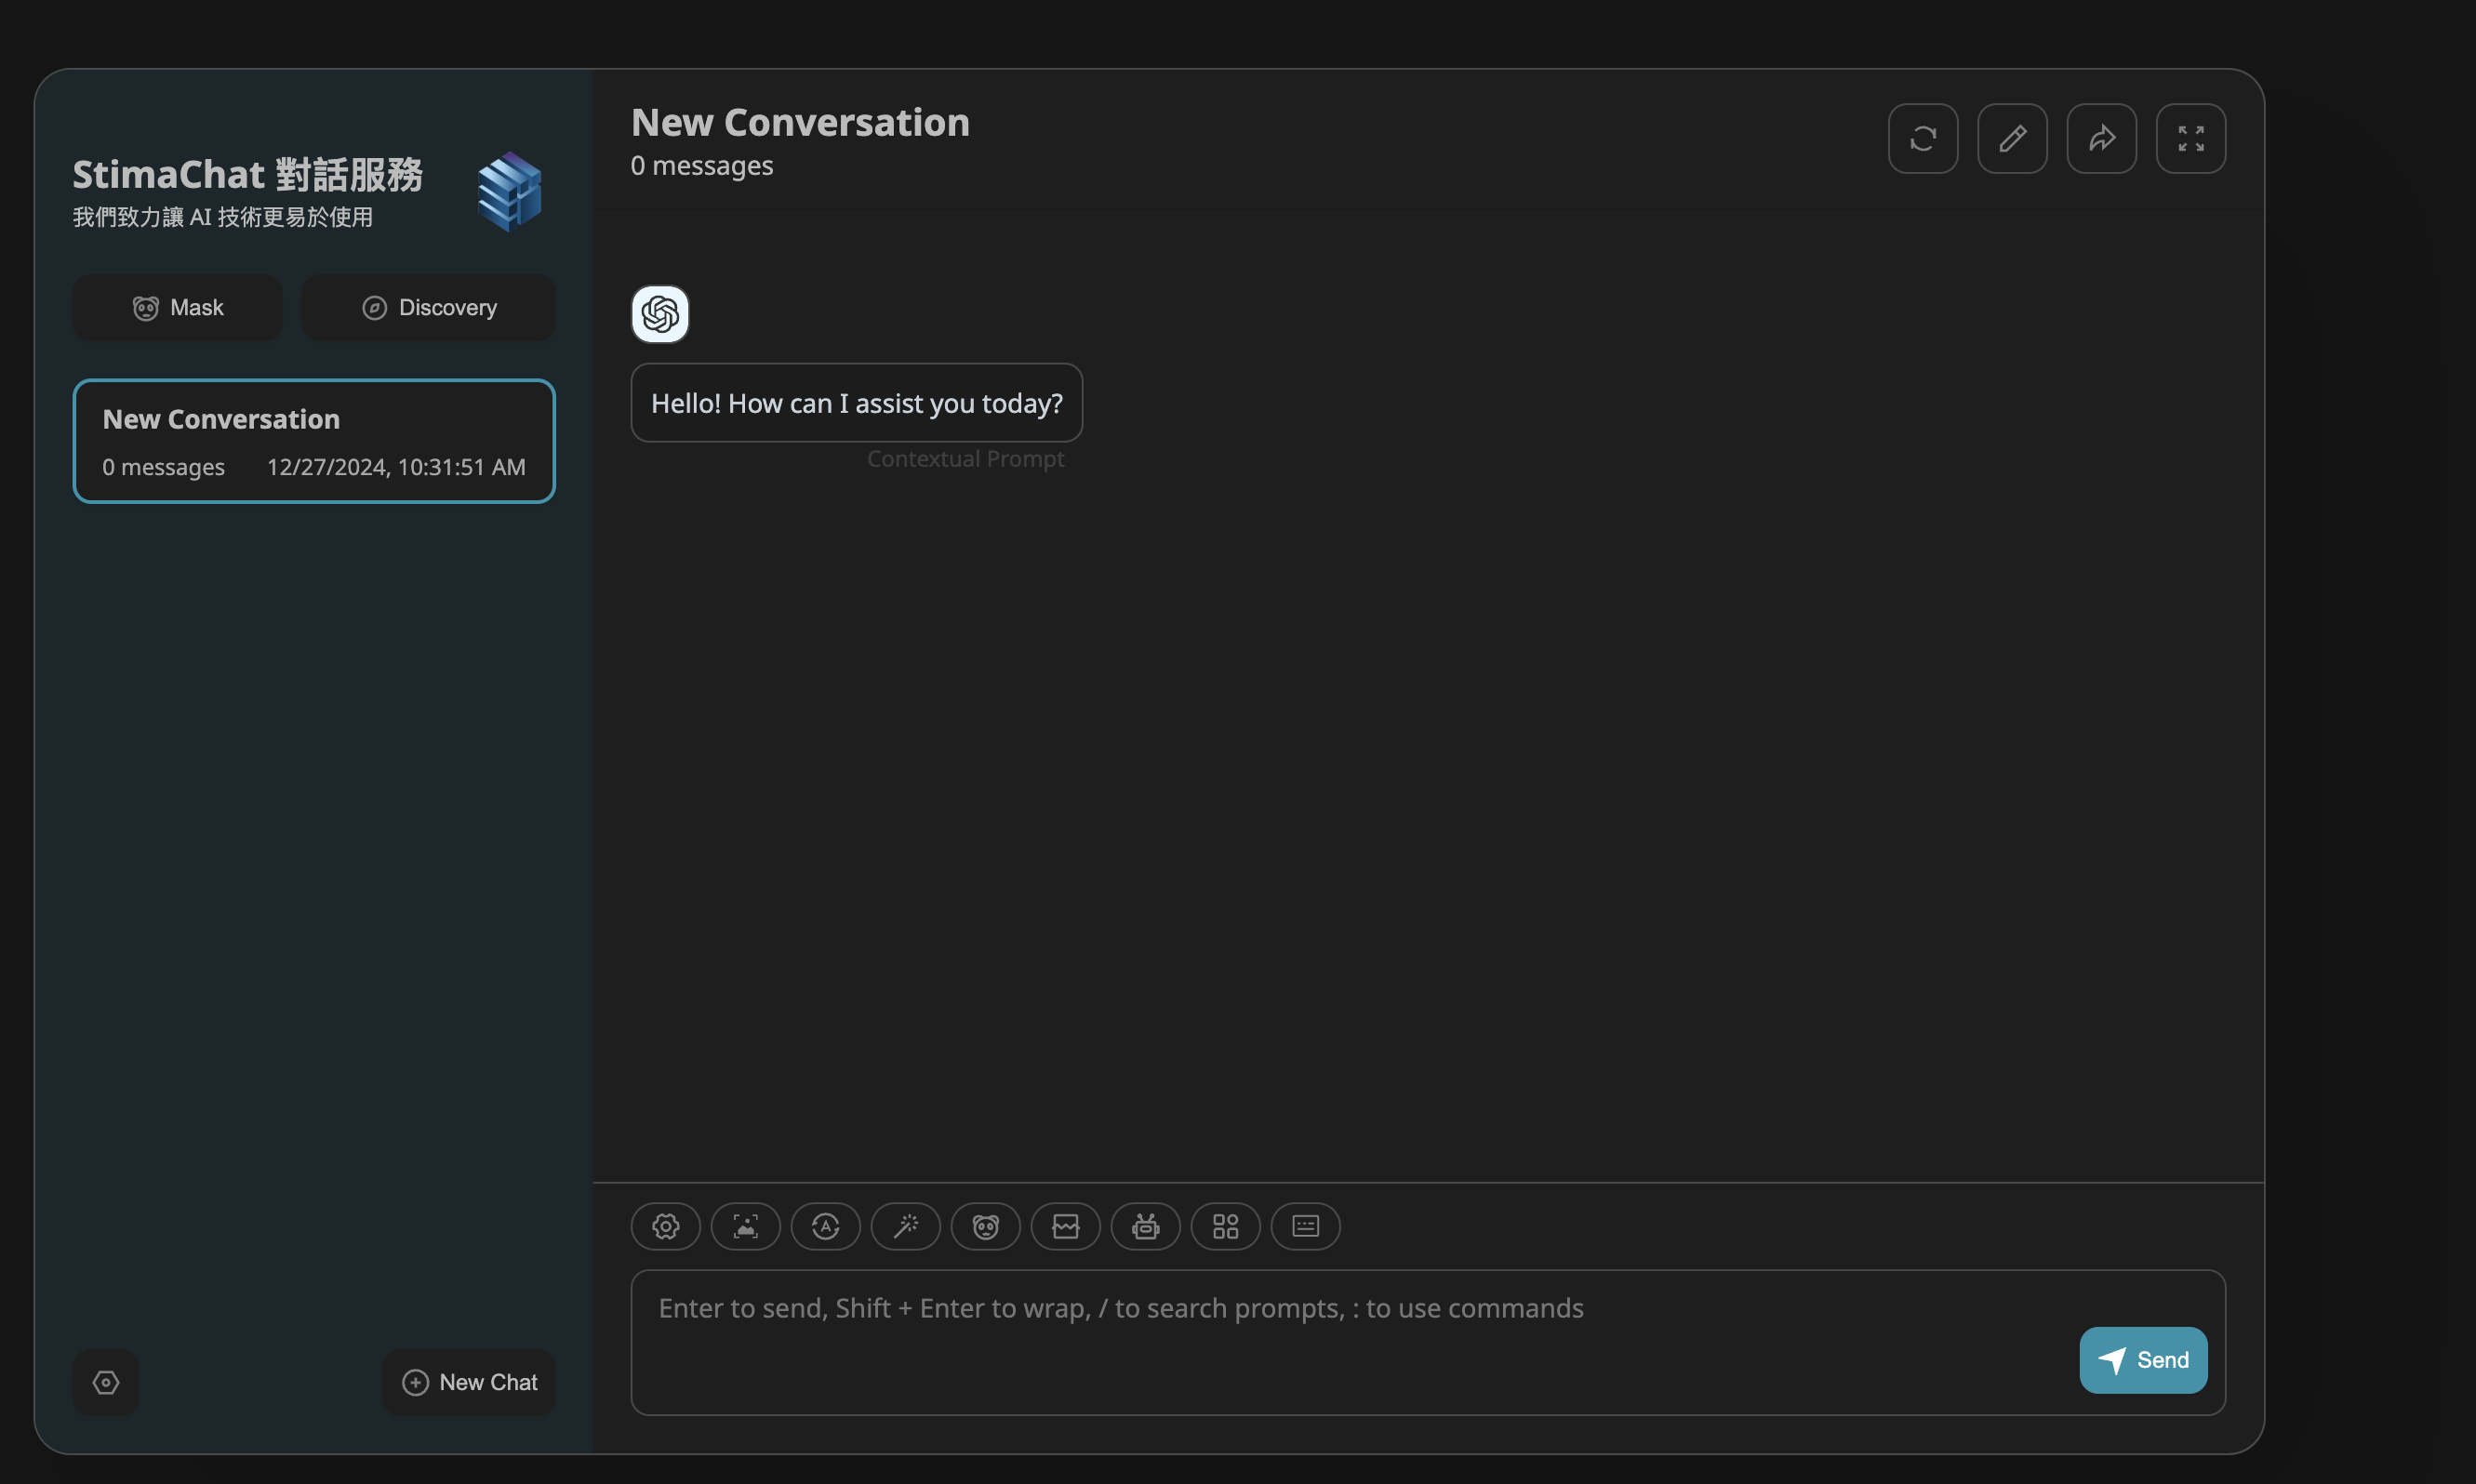Click the refresh title icon
2476x1484 pixels.
tap(1923, 138)
